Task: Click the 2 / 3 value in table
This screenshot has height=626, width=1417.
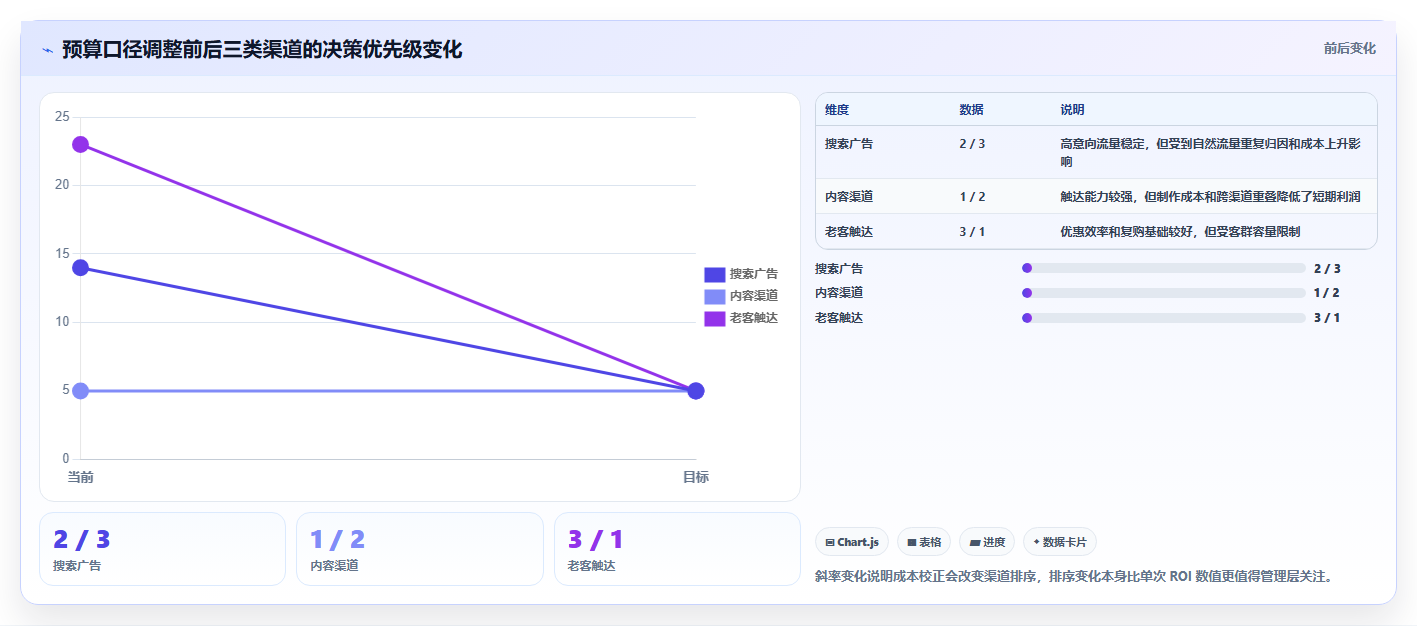Action: tap(972, 144)
